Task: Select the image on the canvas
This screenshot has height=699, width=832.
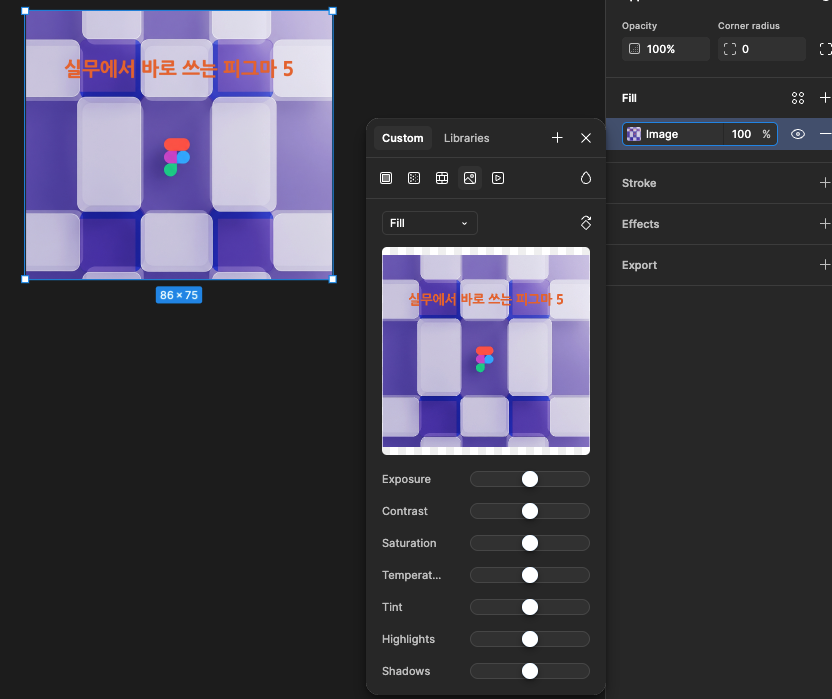Action: [179, 144]
